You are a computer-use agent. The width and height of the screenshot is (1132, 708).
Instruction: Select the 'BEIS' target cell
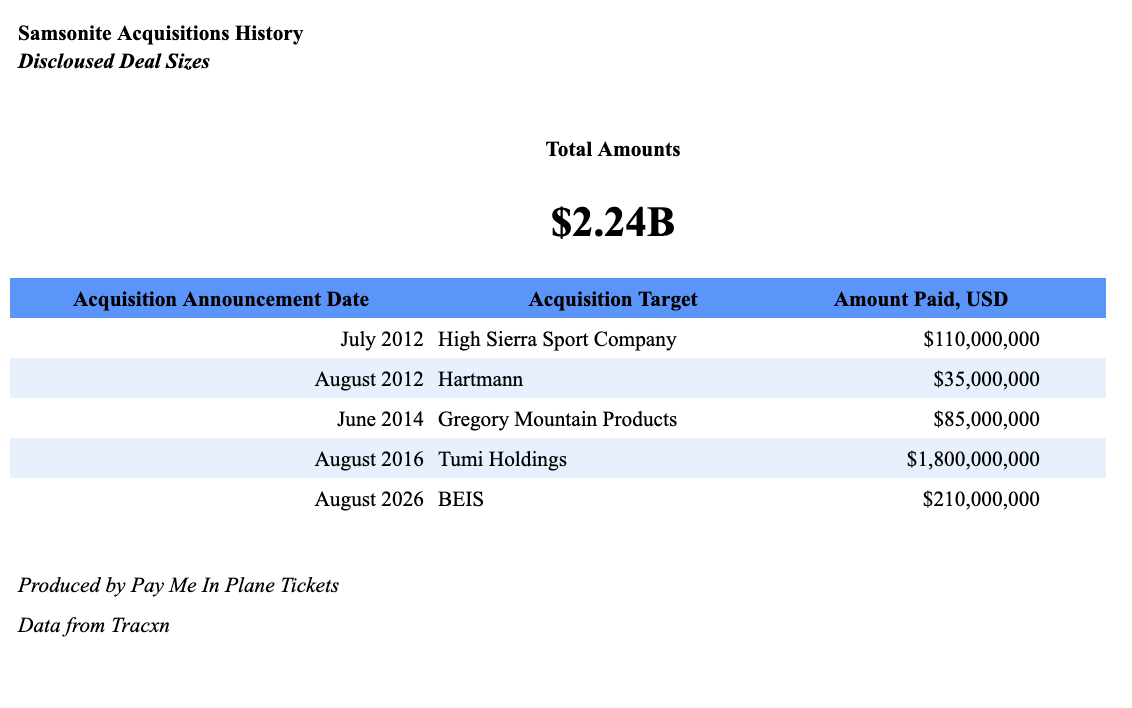coord(461,499)
